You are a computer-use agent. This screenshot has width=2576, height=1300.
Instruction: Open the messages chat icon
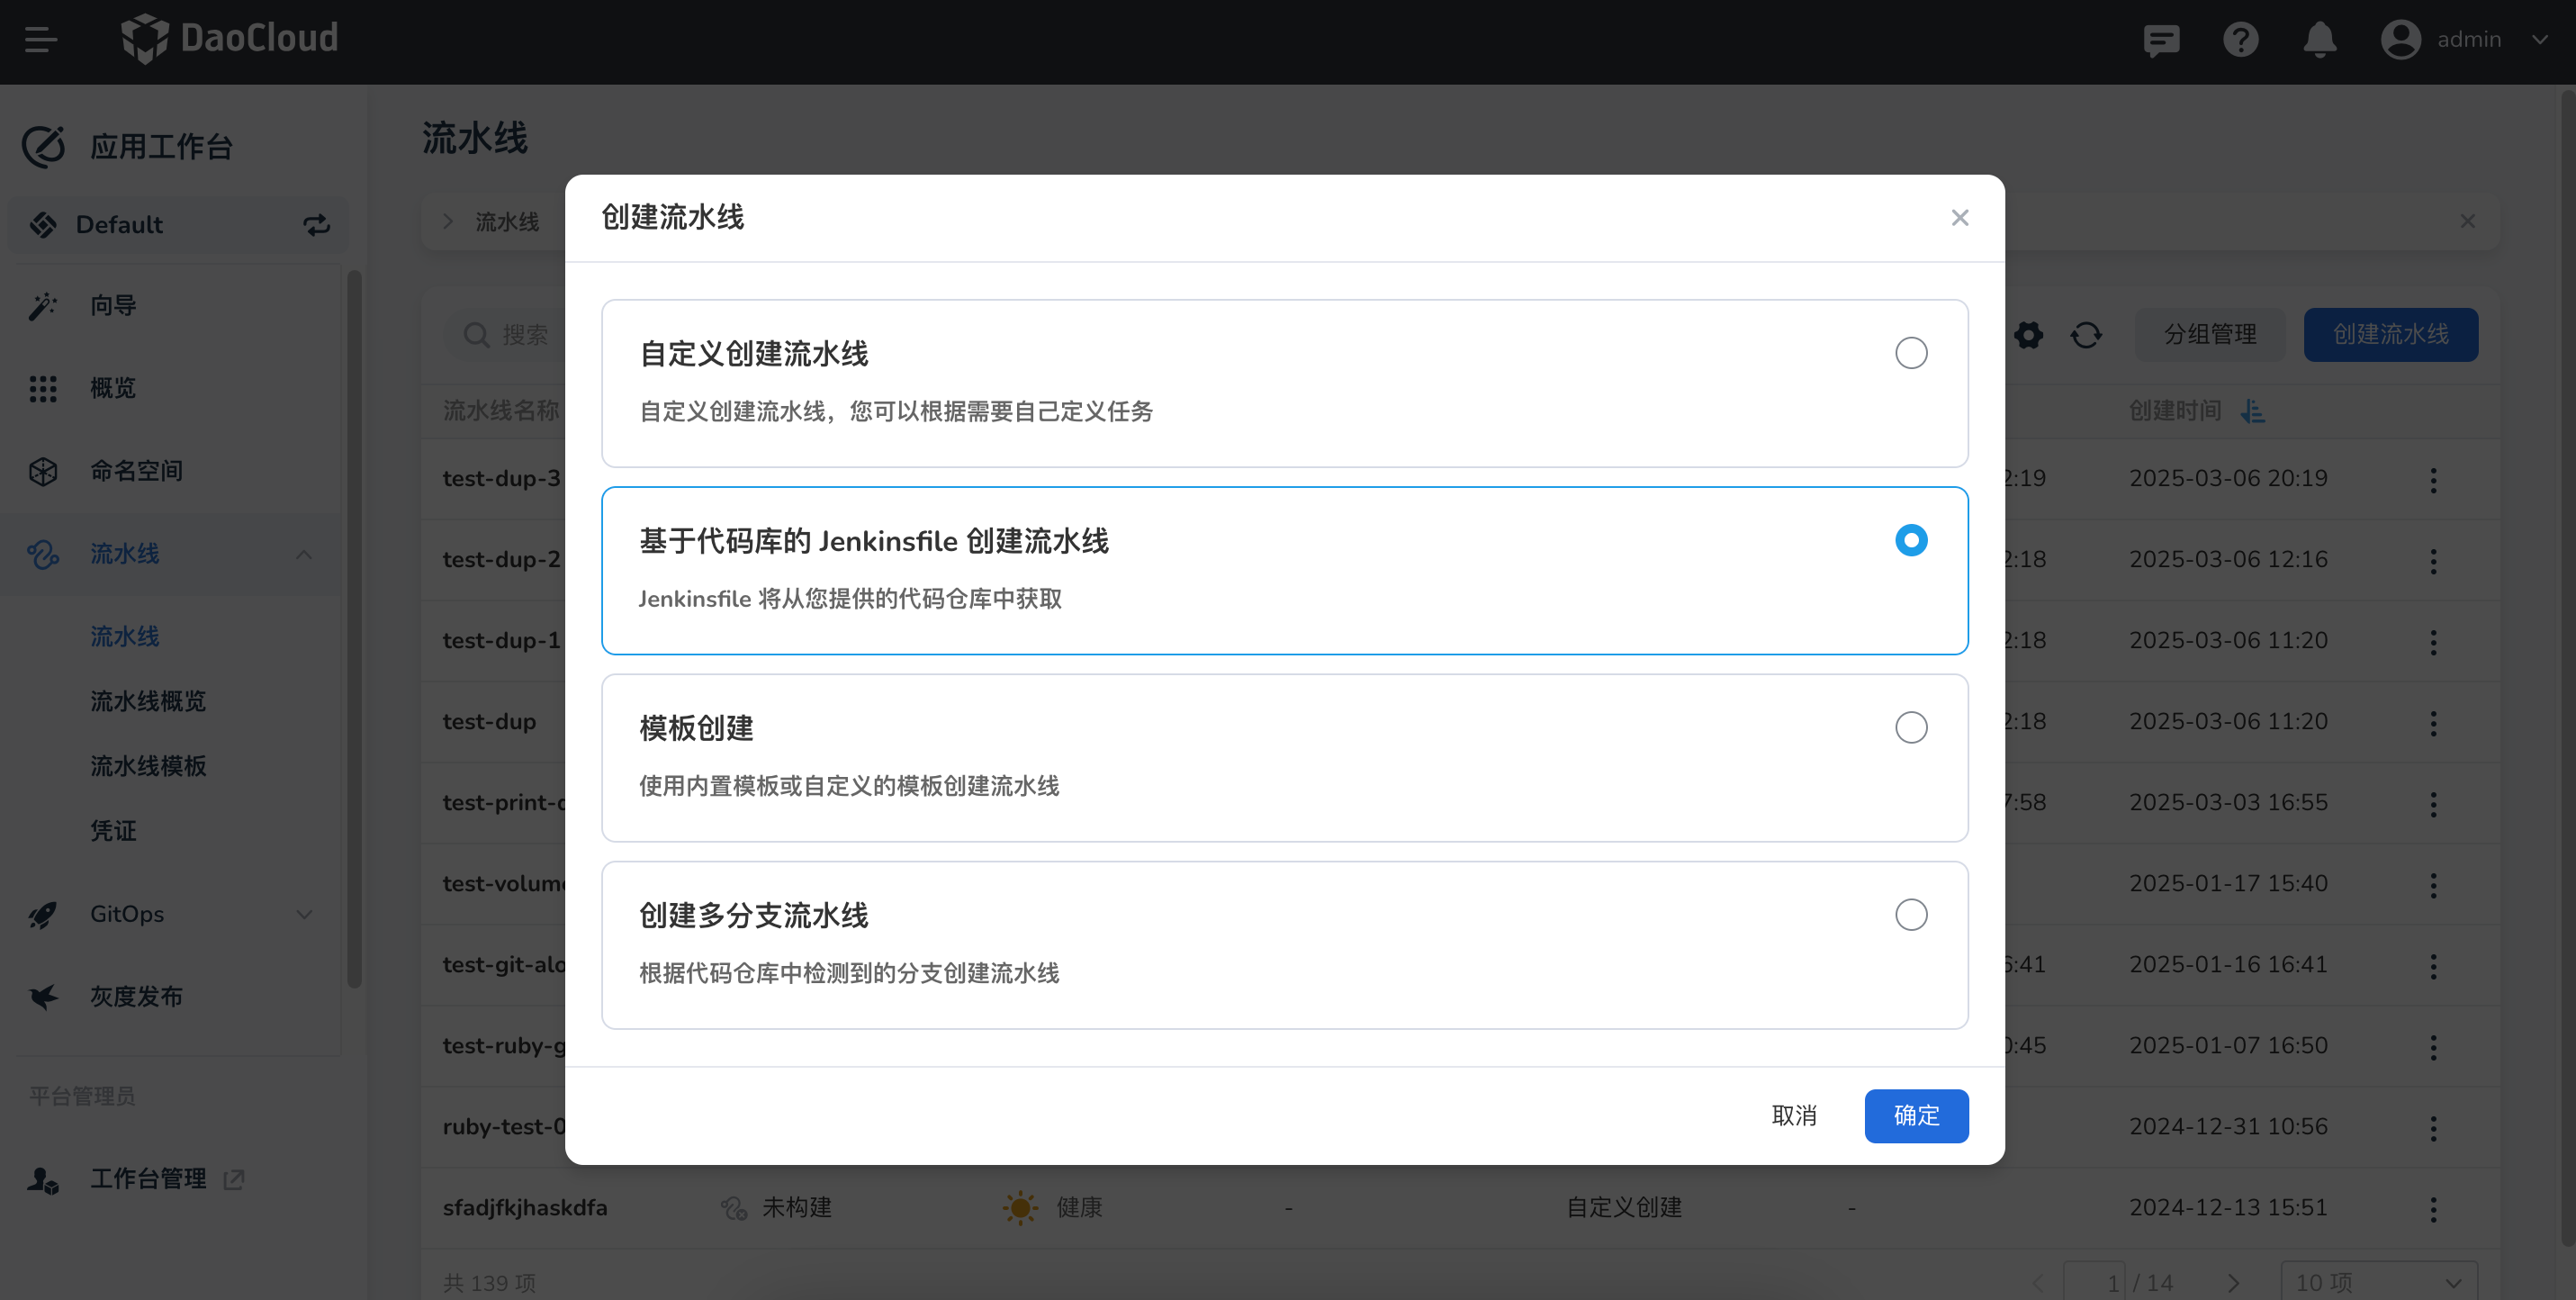[x=2161, y=40]
